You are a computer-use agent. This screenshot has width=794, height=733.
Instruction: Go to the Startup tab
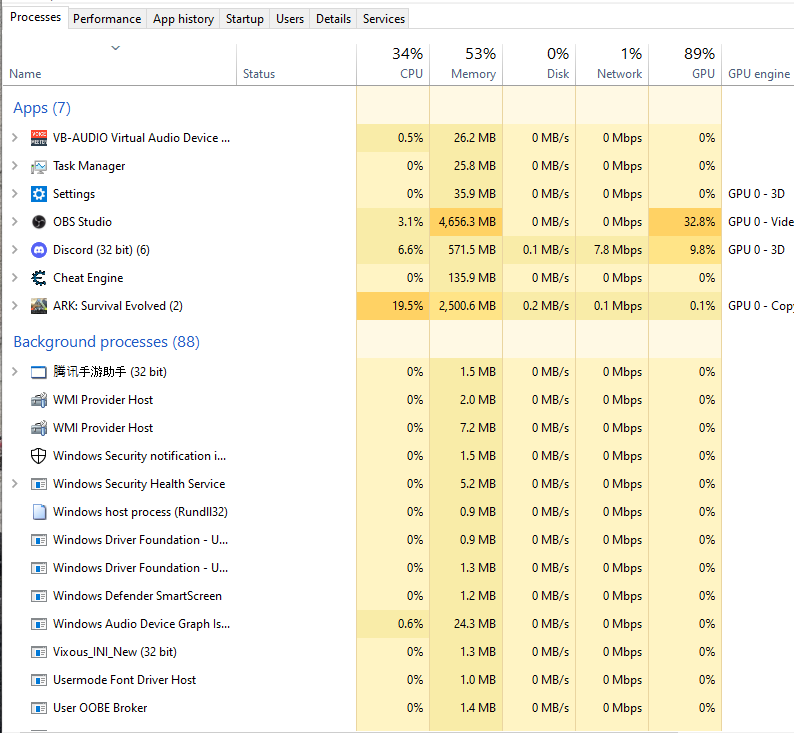pyautogui.click(x=245, y=19)
